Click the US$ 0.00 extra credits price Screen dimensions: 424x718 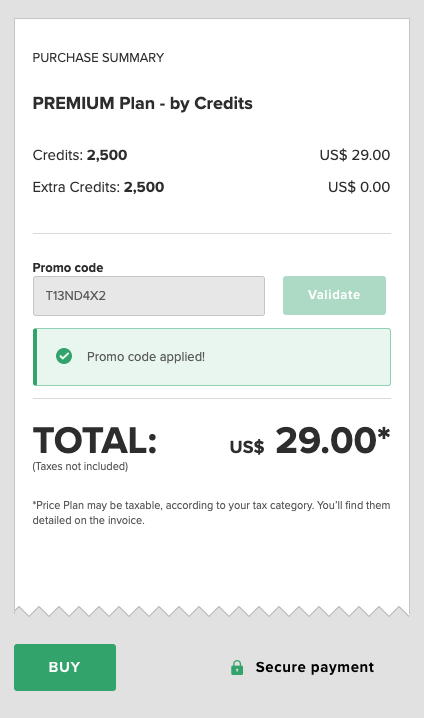point(359,187)
